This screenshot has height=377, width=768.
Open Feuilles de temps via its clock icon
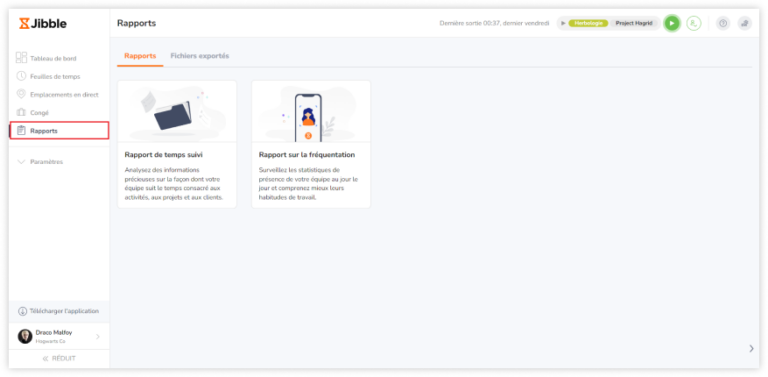[21, 76]
